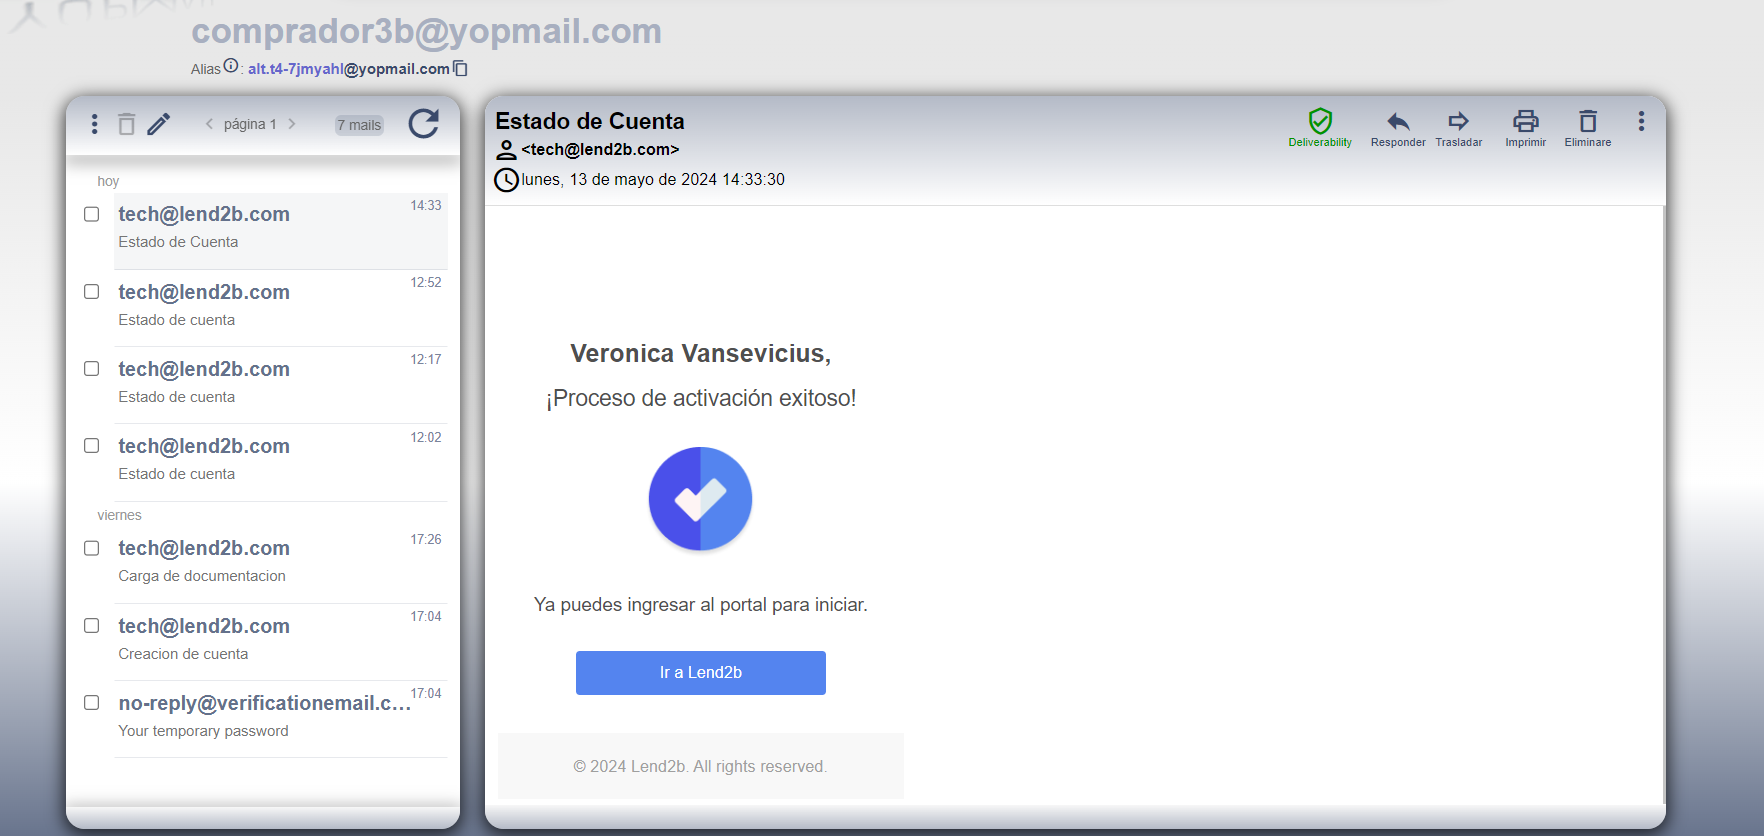Open the email three-dot more menu

[x=1641, y=121]
